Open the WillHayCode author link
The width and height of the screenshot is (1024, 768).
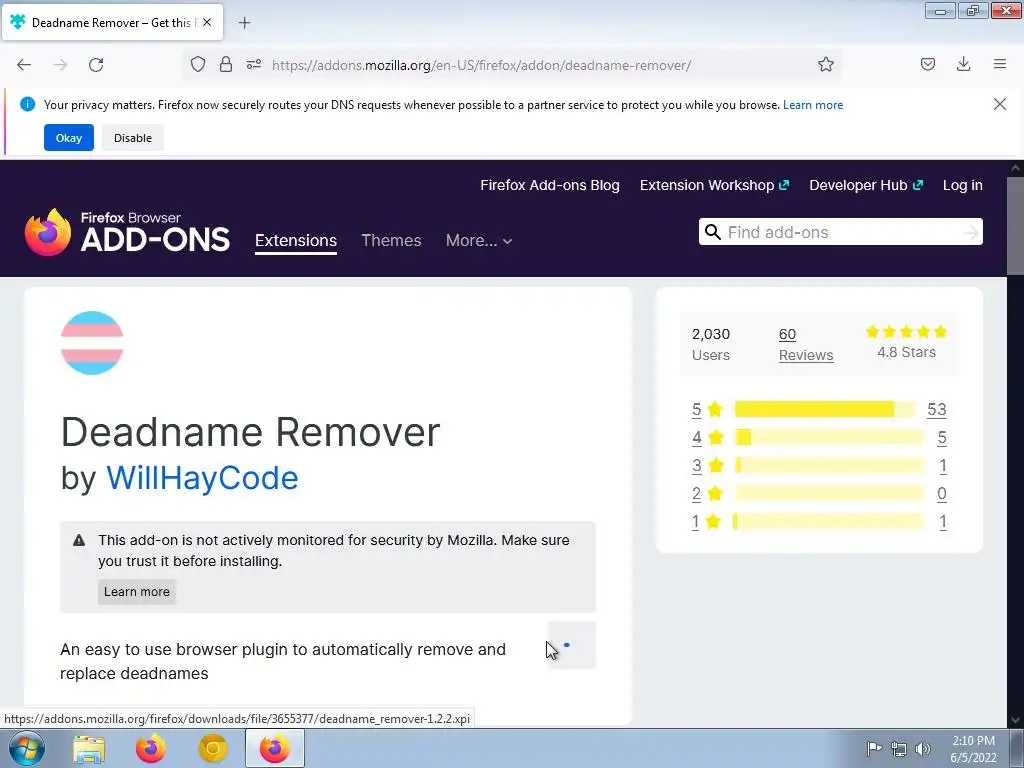pyautogui.click(x=202, y=478)
